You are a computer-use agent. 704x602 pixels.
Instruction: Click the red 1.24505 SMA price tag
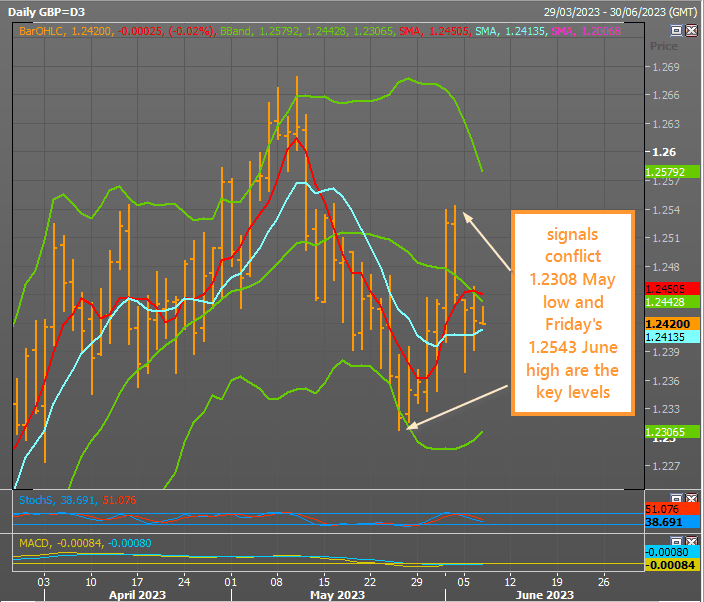pyautogui.click(x=664, y=288)
